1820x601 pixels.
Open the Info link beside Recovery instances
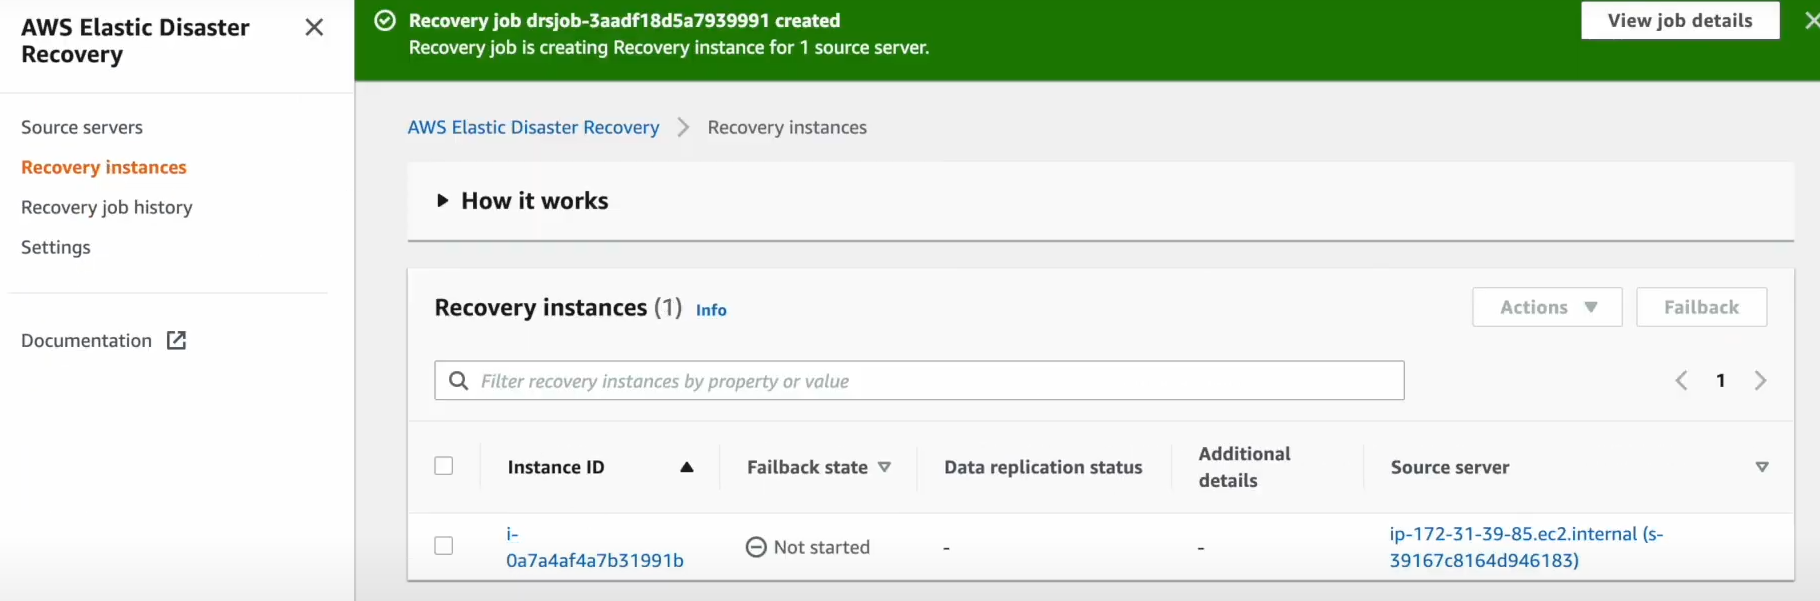pyautogui.click(x=711, y=310)
